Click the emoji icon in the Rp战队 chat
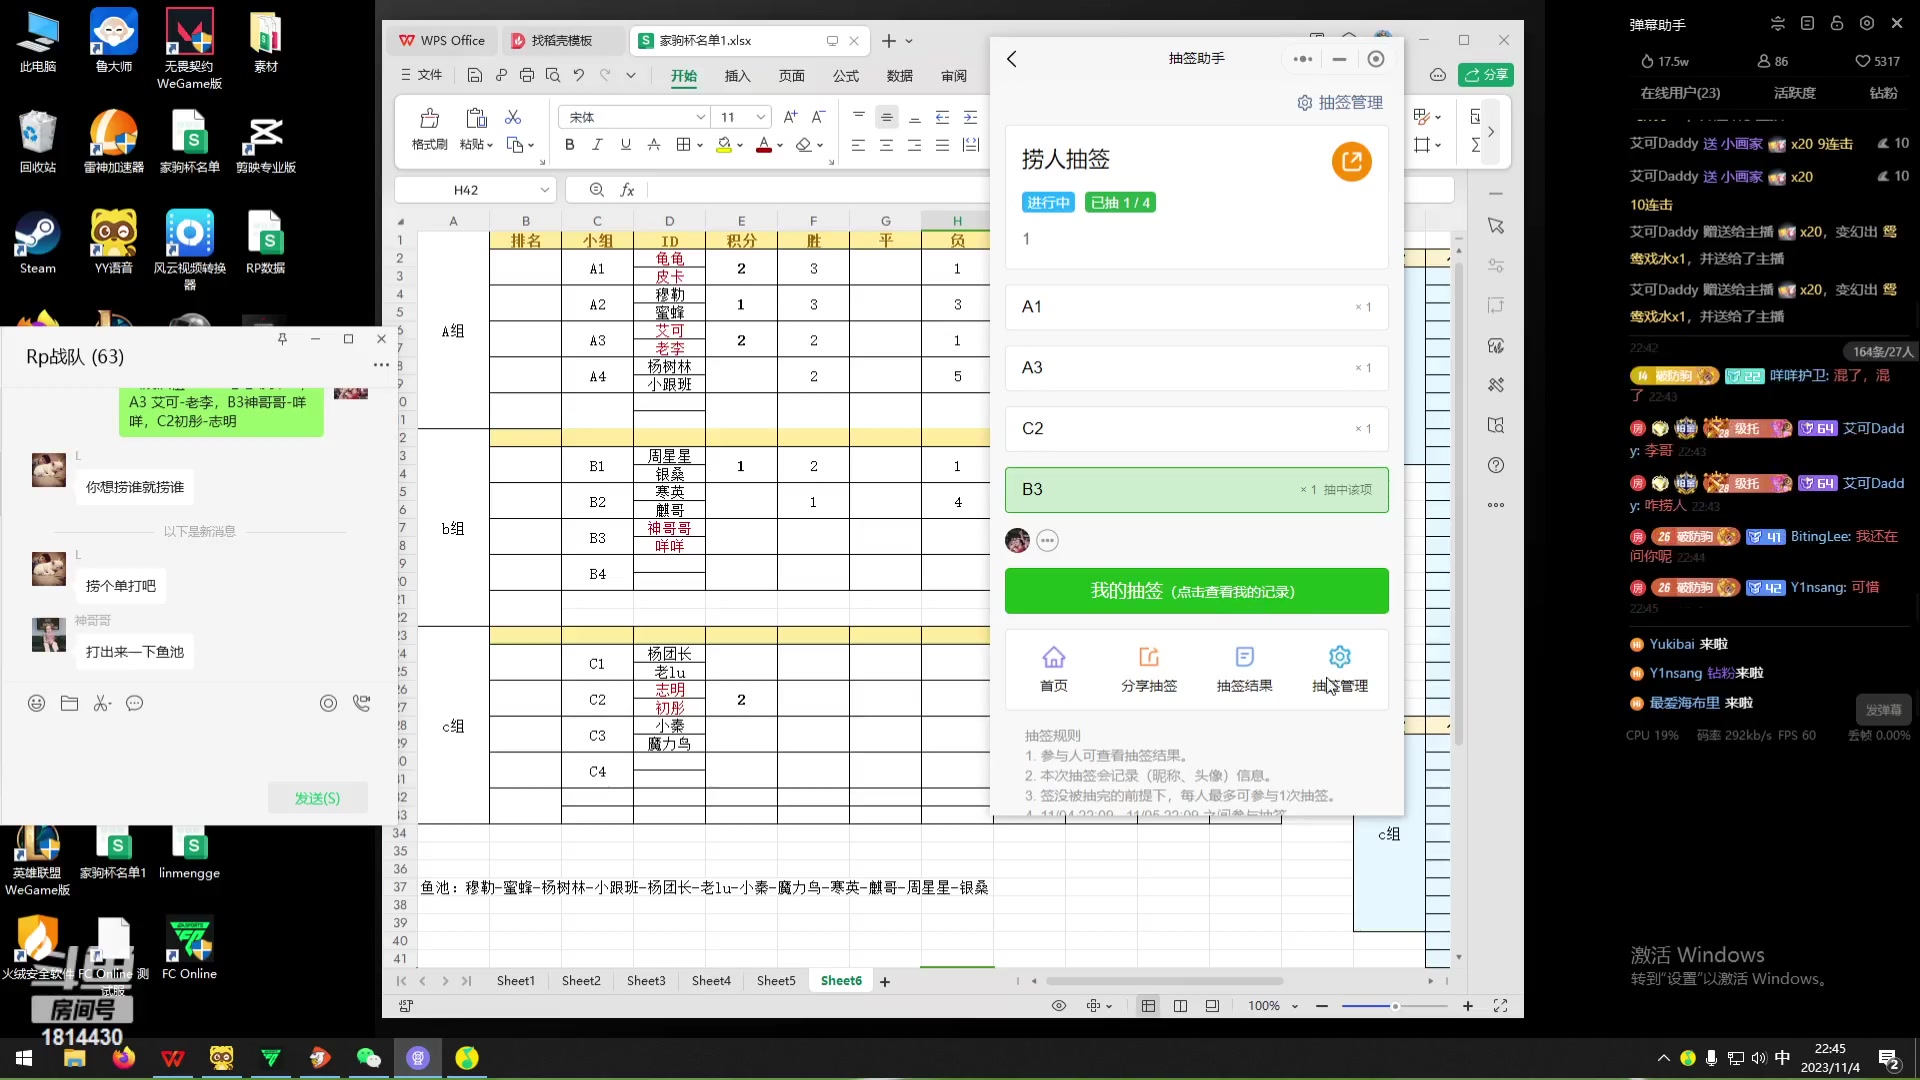Image resolution: width=1920 pixels, height=1080 pixels. click(x=37, y=703)
